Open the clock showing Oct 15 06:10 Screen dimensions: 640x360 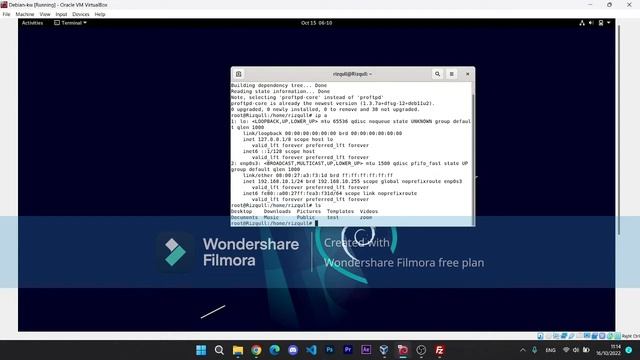point(316,23)
